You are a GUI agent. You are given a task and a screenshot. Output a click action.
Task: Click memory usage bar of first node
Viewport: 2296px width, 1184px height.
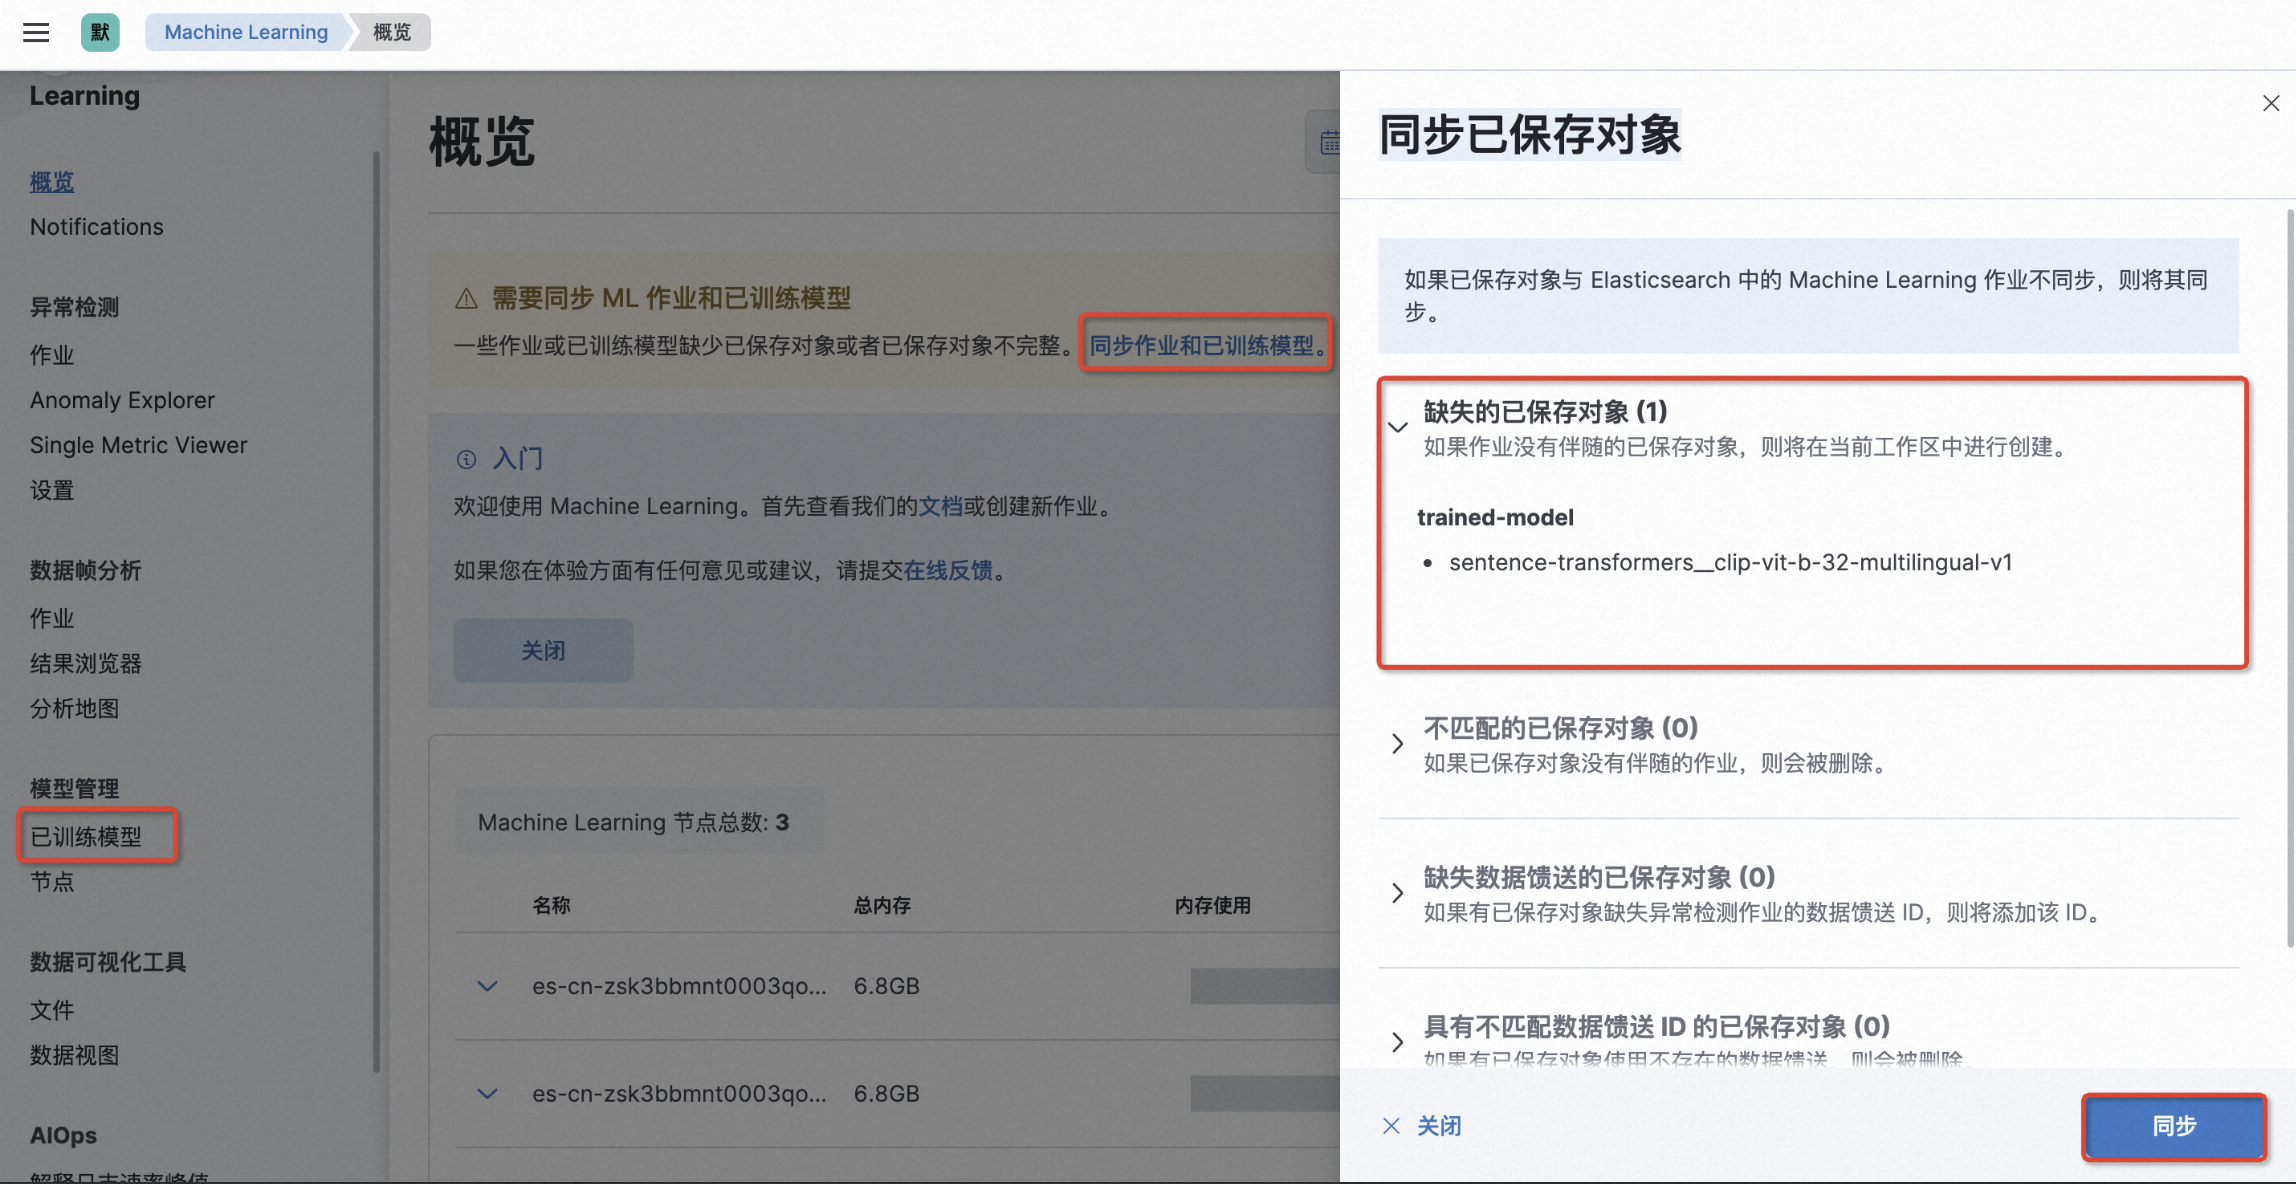pyautogui.click(x=1265, y=986)
